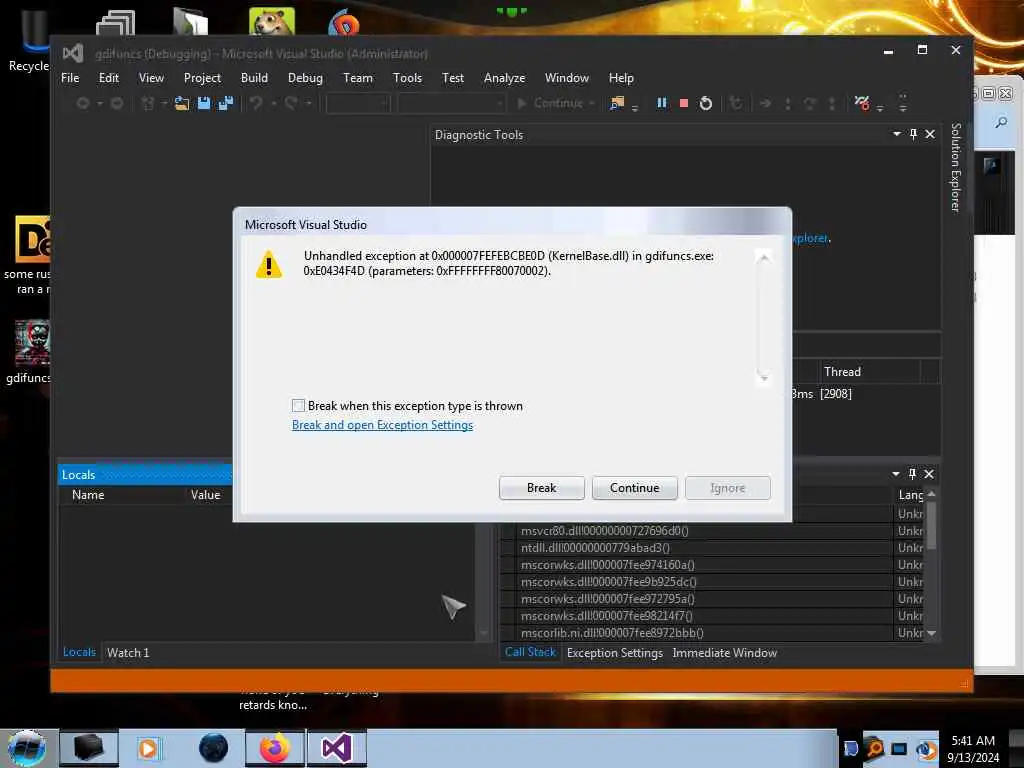
Task: Click the Thread column header in Diagnostic Tools
Action: point(869,372)
